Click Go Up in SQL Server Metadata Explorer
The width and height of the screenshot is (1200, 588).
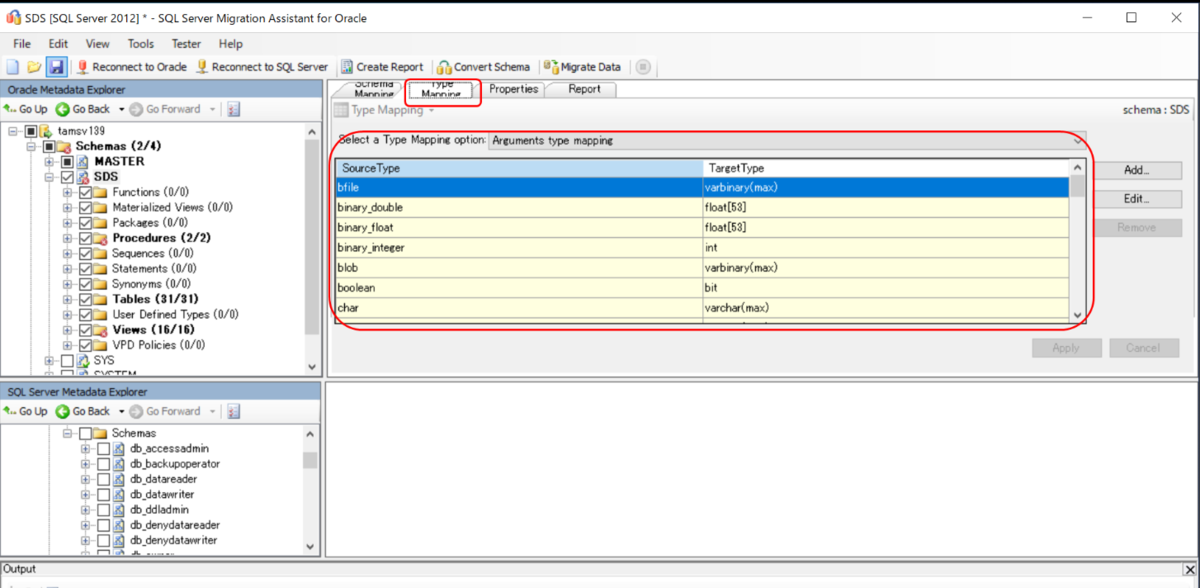coord(26,411)
